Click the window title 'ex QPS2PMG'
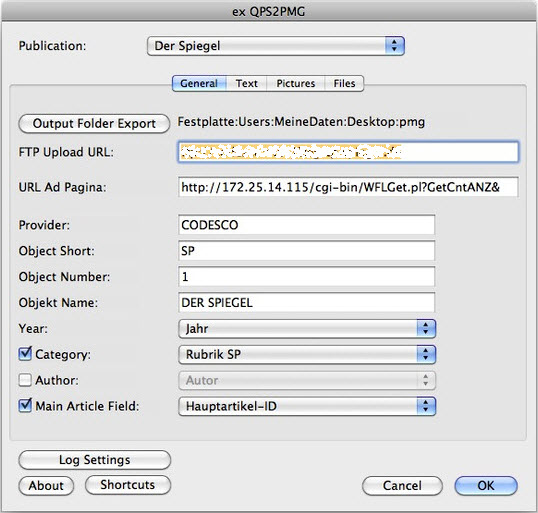Image resolution: width=538 pixels, height=513 pixels. click(x=269, y=12)
